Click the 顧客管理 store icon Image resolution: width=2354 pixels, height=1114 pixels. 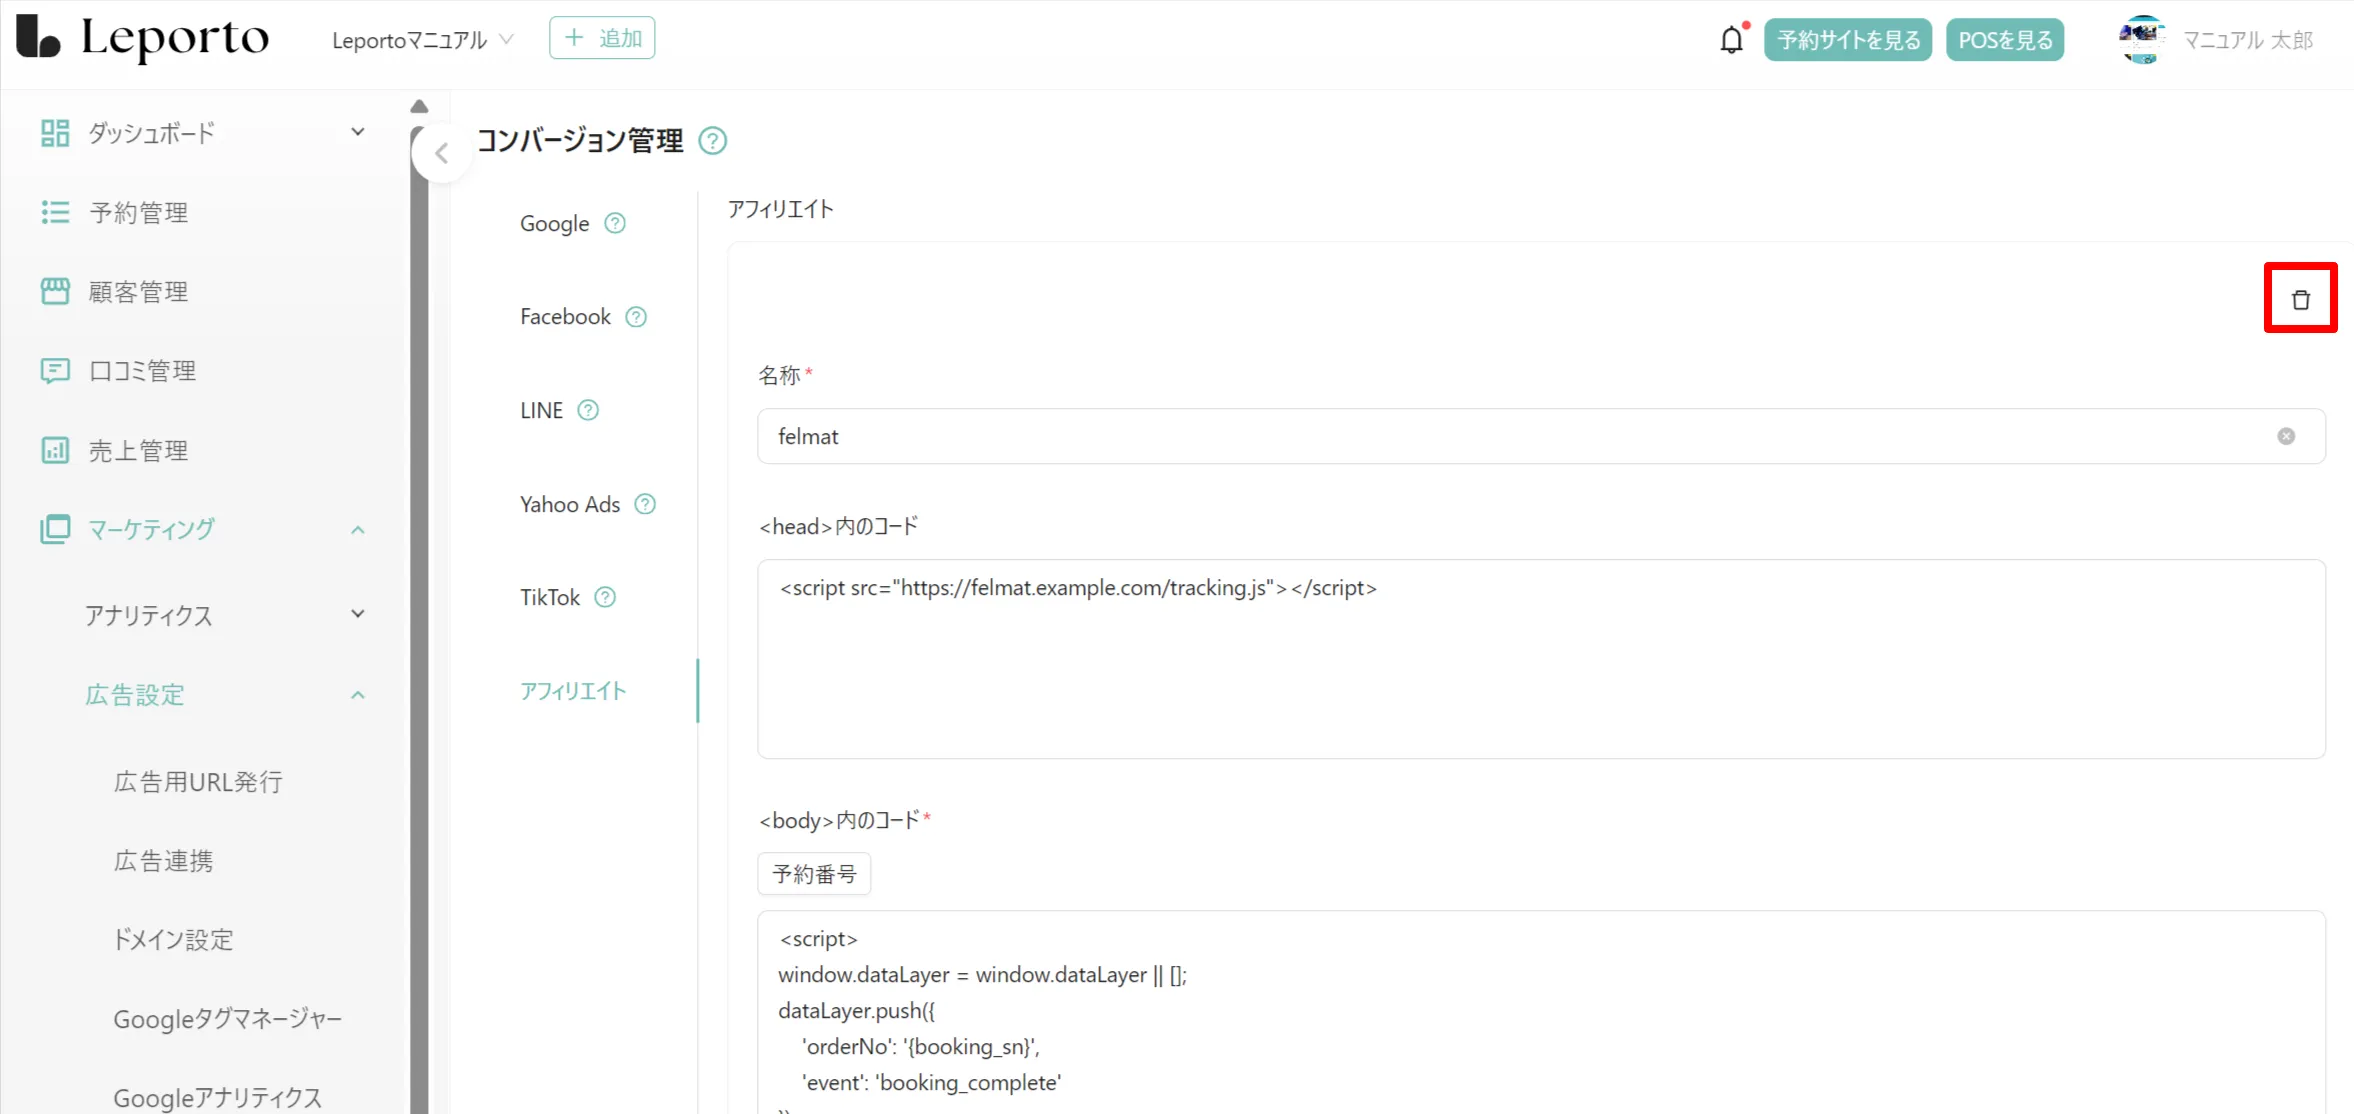point(55,291)
